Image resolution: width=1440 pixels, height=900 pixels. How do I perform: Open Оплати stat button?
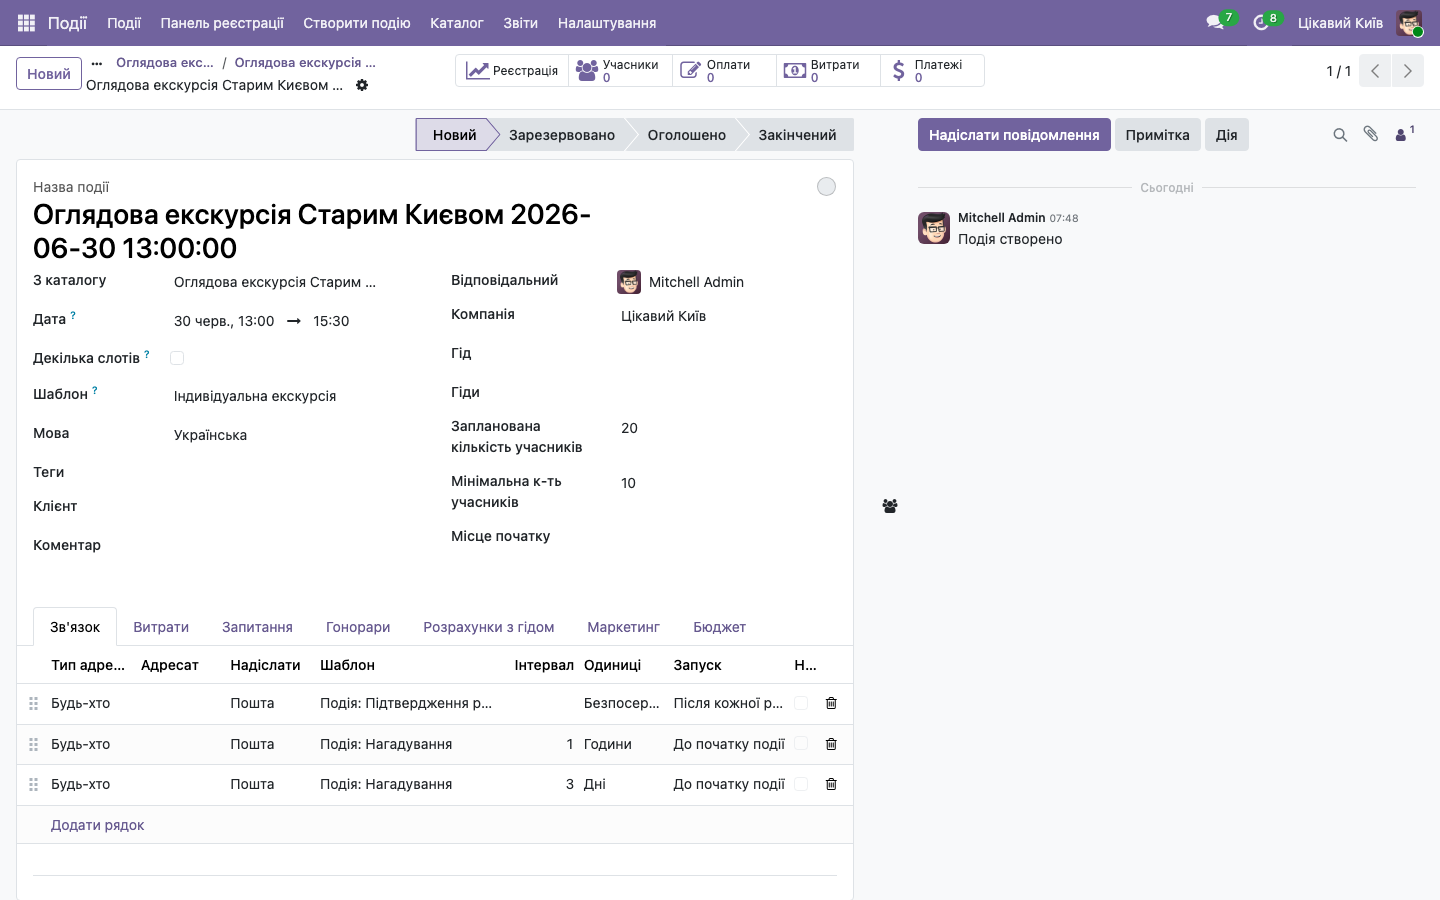[725, 70]
